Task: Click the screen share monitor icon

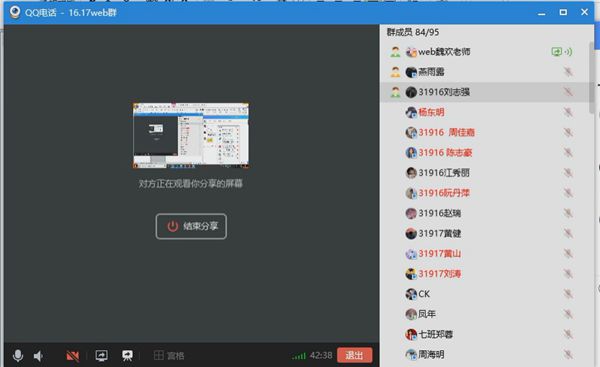Action: pos(101,356)
